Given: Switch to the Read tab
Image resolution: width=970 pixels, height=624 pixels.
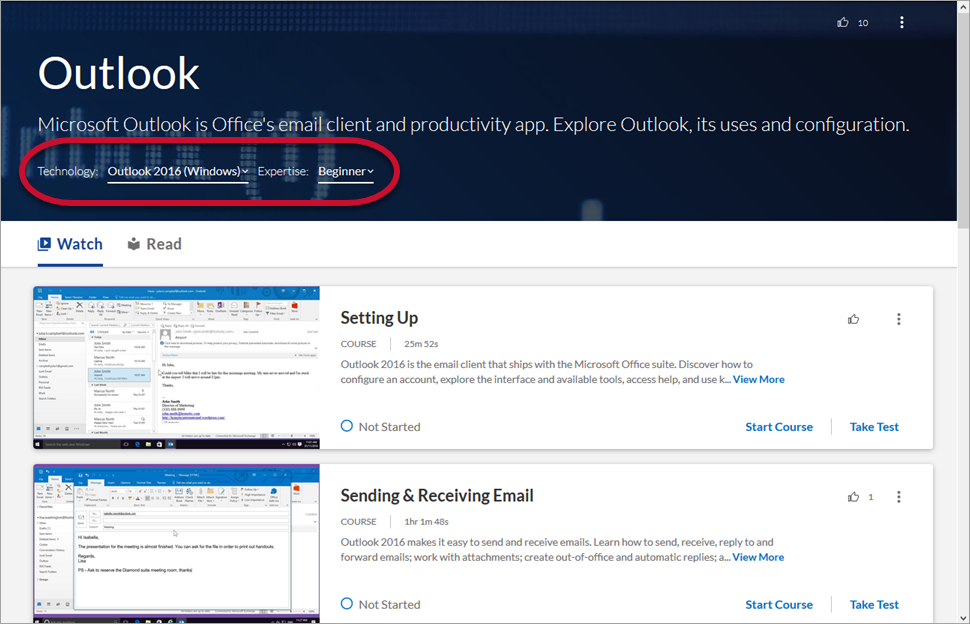Looking at the screenshot, I should (154, 244).
